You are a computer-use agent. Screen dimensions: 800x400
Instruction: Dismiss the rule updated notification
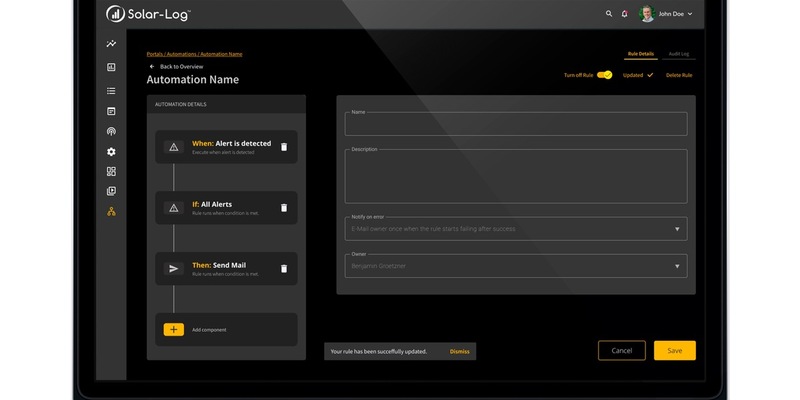(459, 352)
